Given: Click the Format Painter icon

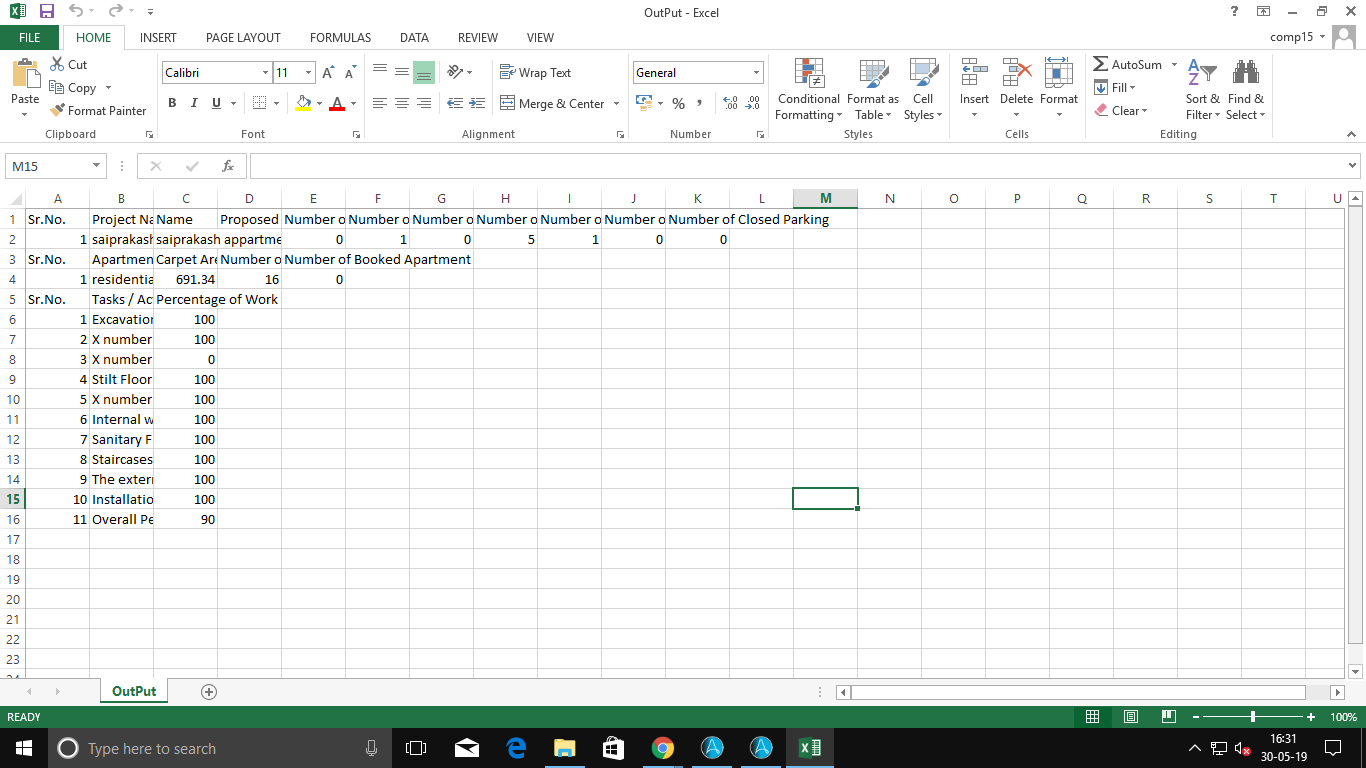Looking at the screenshot, I should (x=58, y=111).
